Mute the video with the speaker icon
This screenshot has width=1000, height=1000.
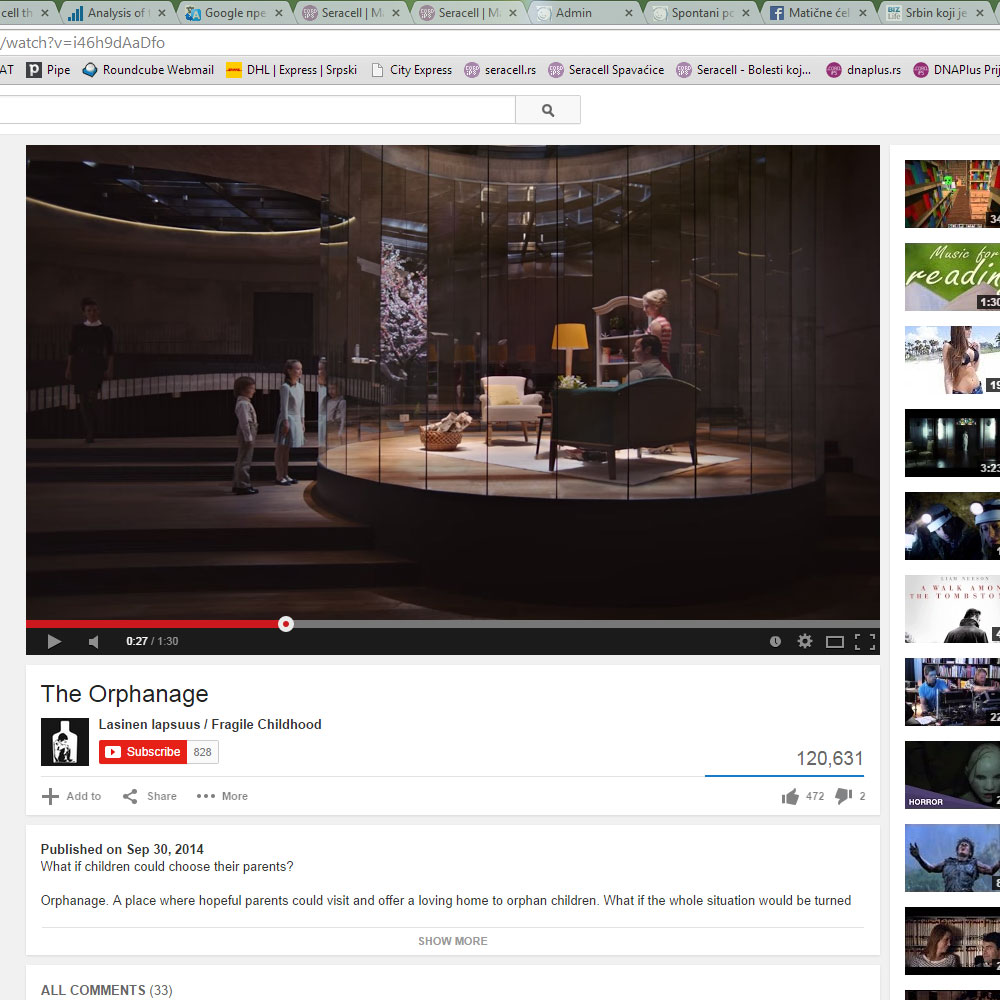[x=93, y=641]
